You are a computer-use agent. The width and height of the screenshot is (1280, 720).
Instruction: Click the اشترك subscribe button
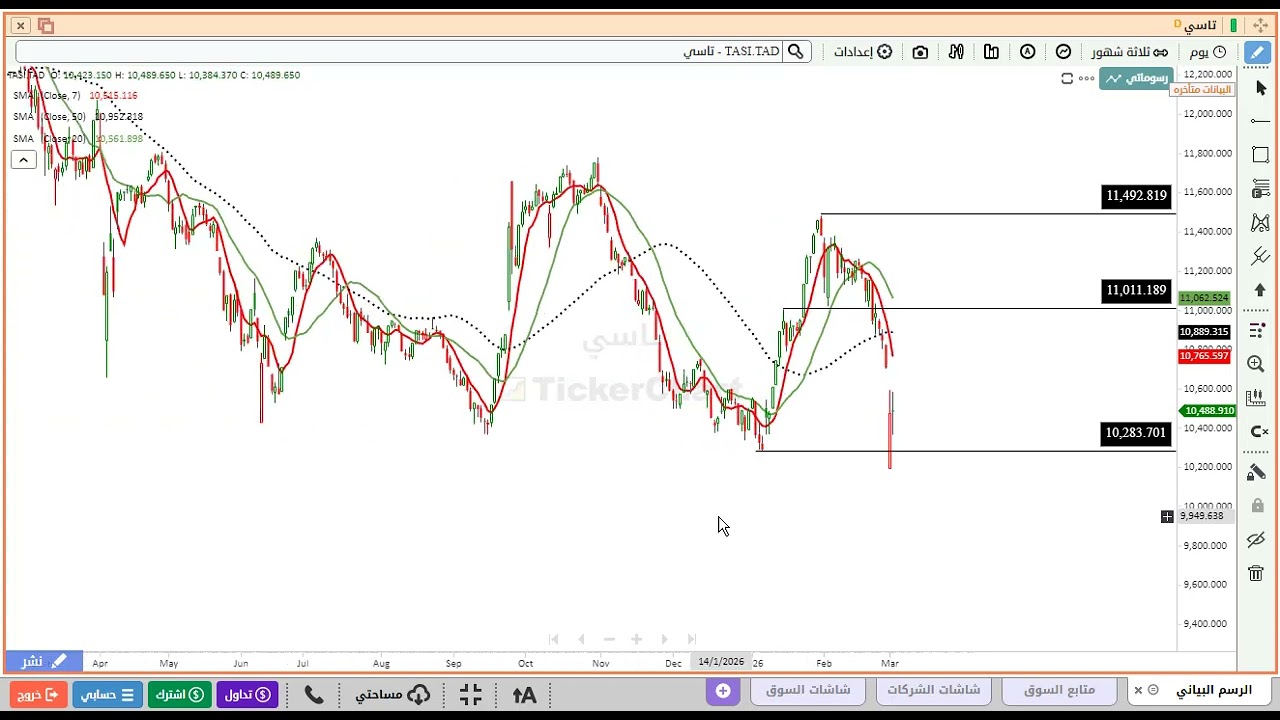180,694
